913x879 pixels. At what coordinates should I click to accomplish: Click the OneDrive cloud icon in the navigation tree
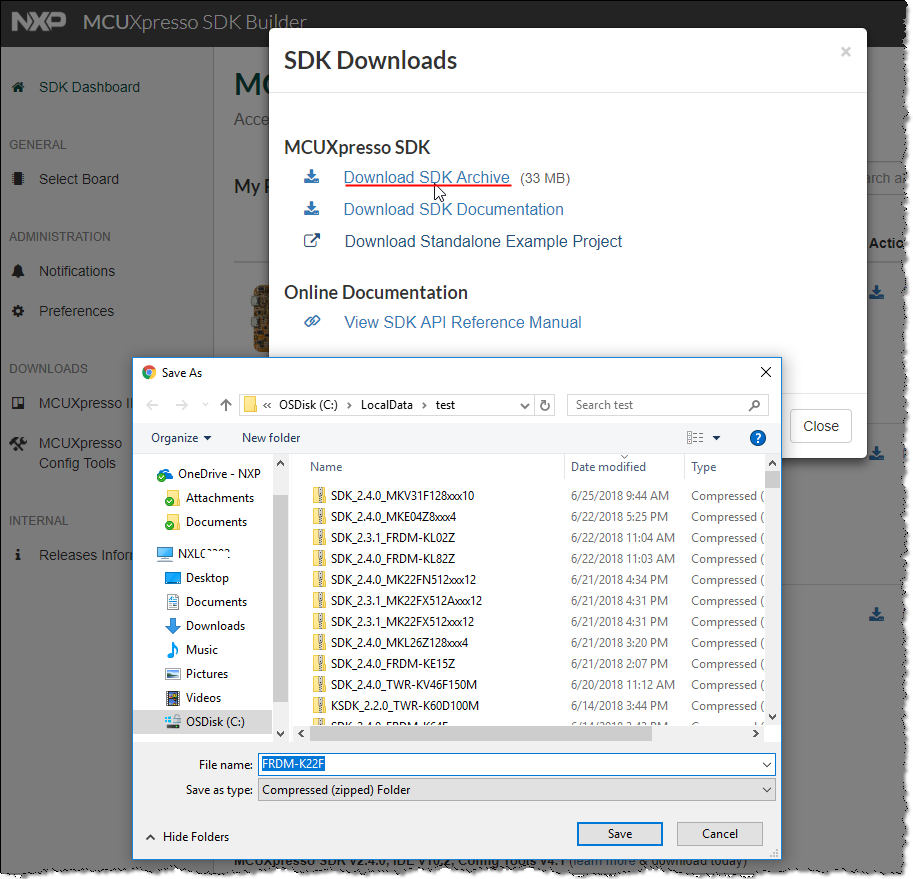pos(165,474)
